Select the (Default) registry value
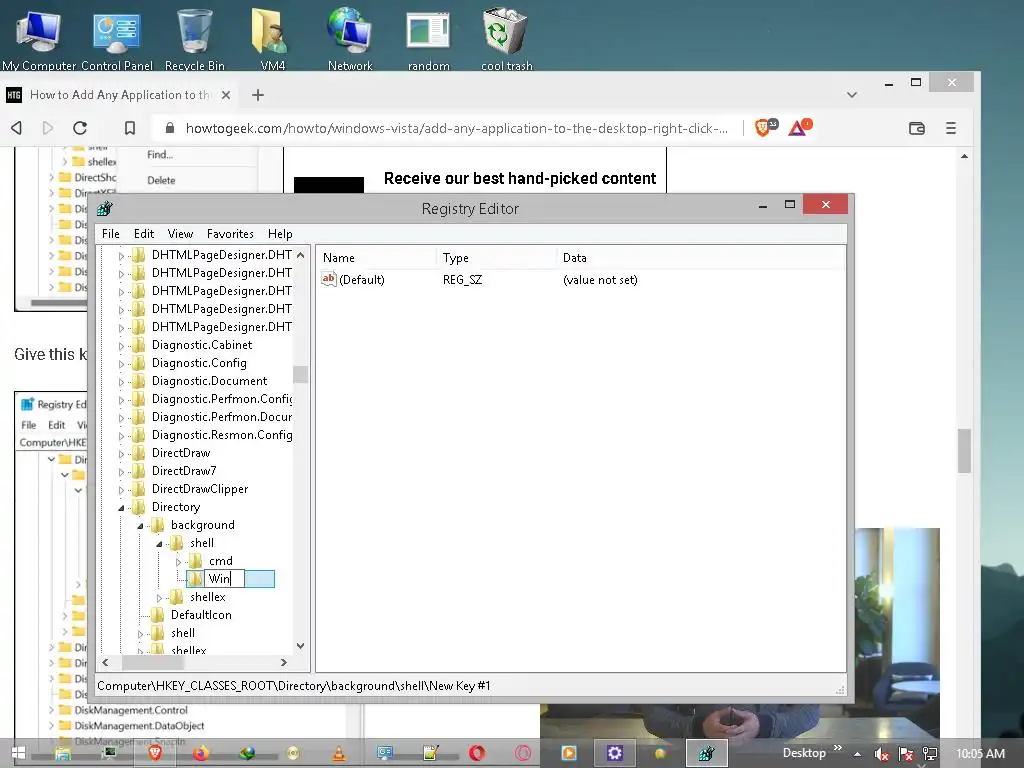Image resolution: width=1024 pixels, height=768 pixels. [x=353, y=280]
